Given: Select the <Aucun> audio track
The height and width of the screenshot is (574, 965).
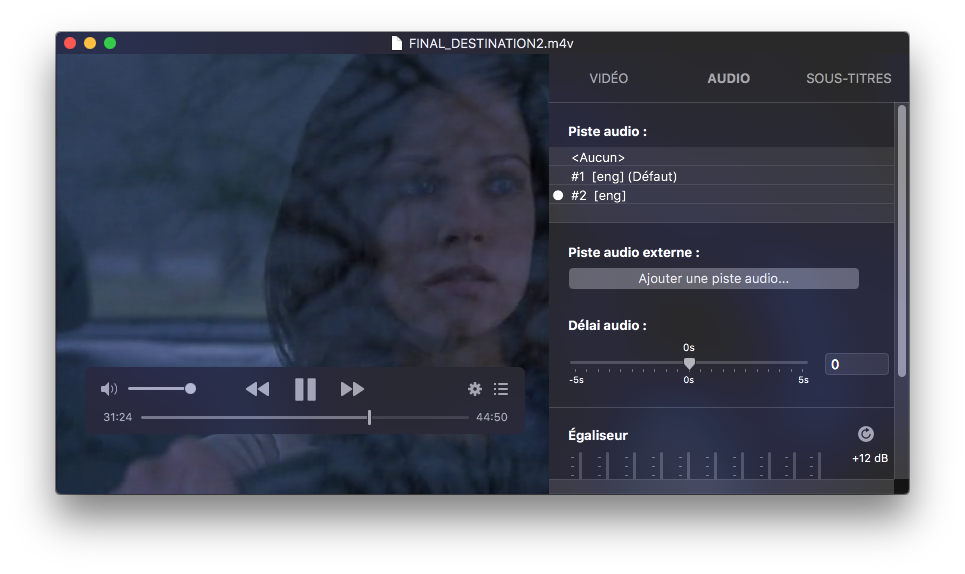Looking at the screenshot, I should (721, 157).
